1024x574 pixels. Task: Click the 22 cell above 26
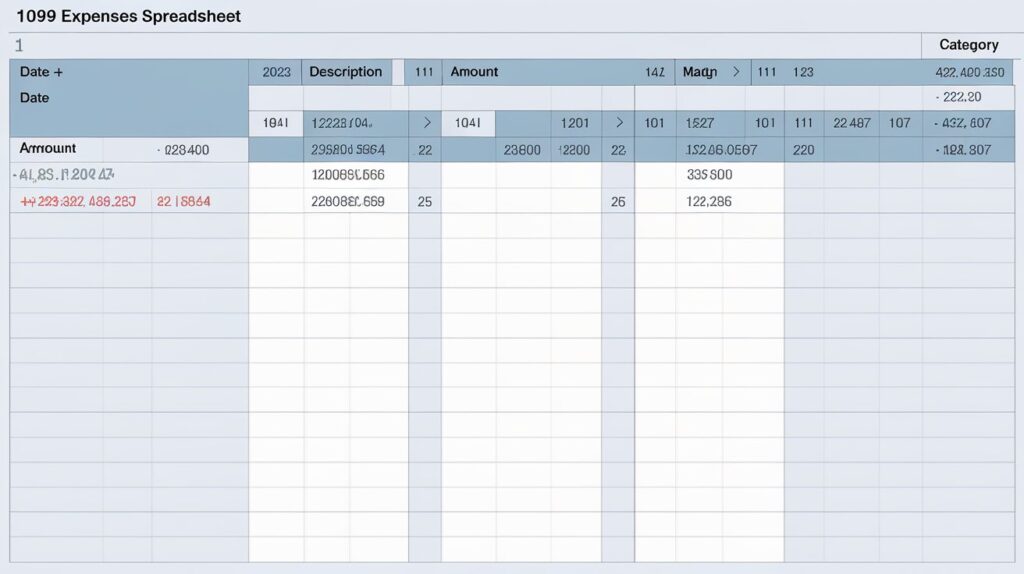pos(618,150)
